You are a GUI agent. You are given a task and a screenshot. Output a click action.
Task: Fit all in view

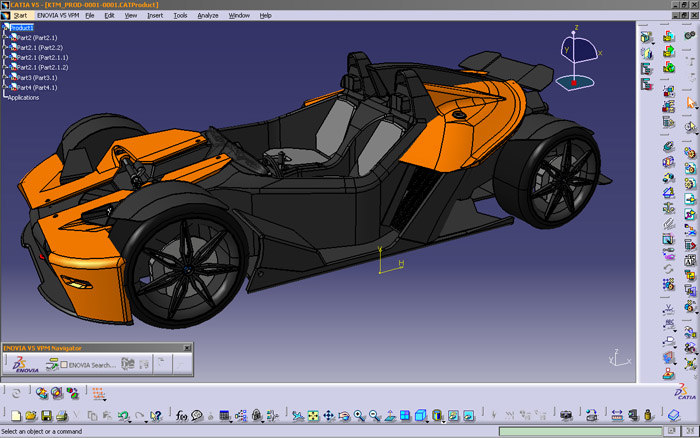point(313,416)
